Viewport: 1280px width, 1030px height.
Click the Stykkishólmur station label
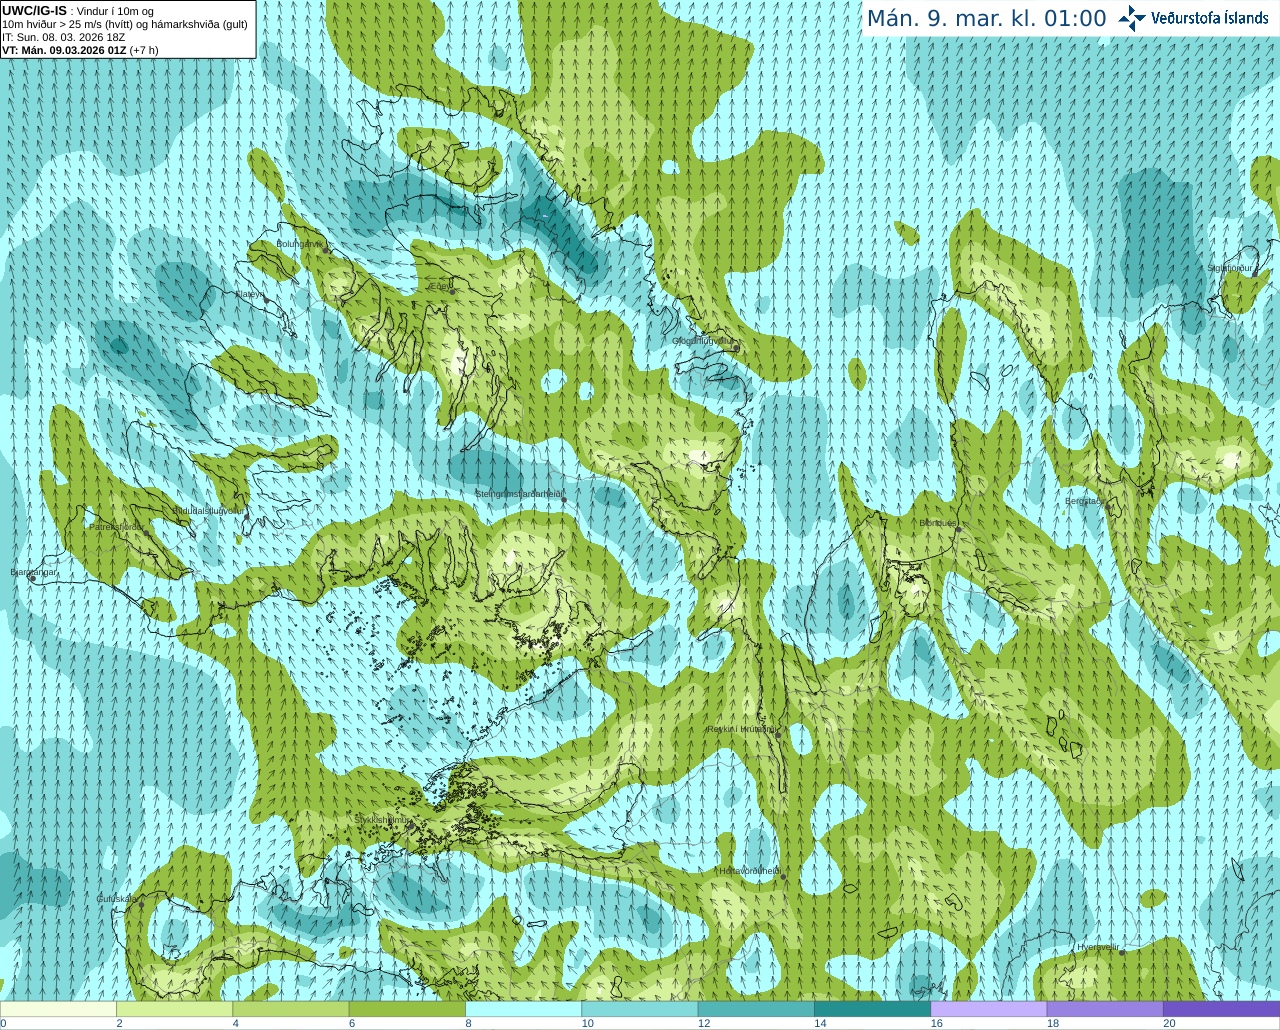382,820
